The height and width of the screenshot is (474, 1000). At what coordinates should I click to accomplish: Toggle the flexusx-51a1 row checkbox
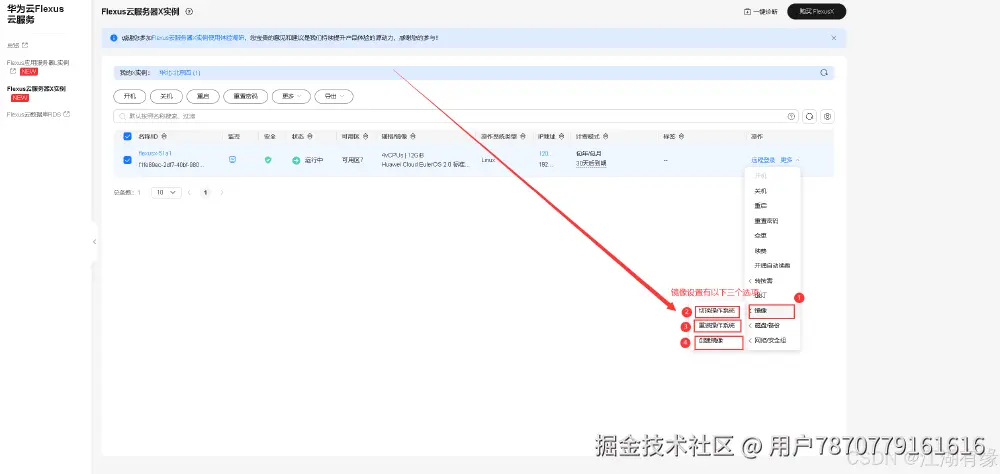127,159
